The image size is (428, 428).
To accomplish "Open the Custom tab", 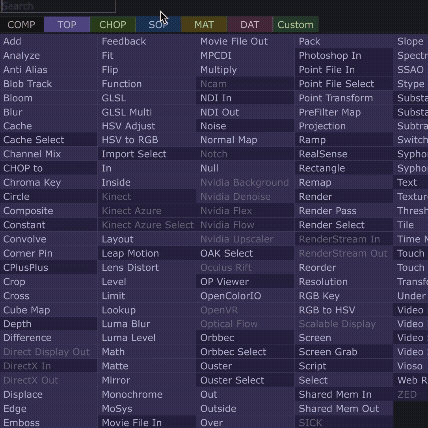I will click(296, 25).
